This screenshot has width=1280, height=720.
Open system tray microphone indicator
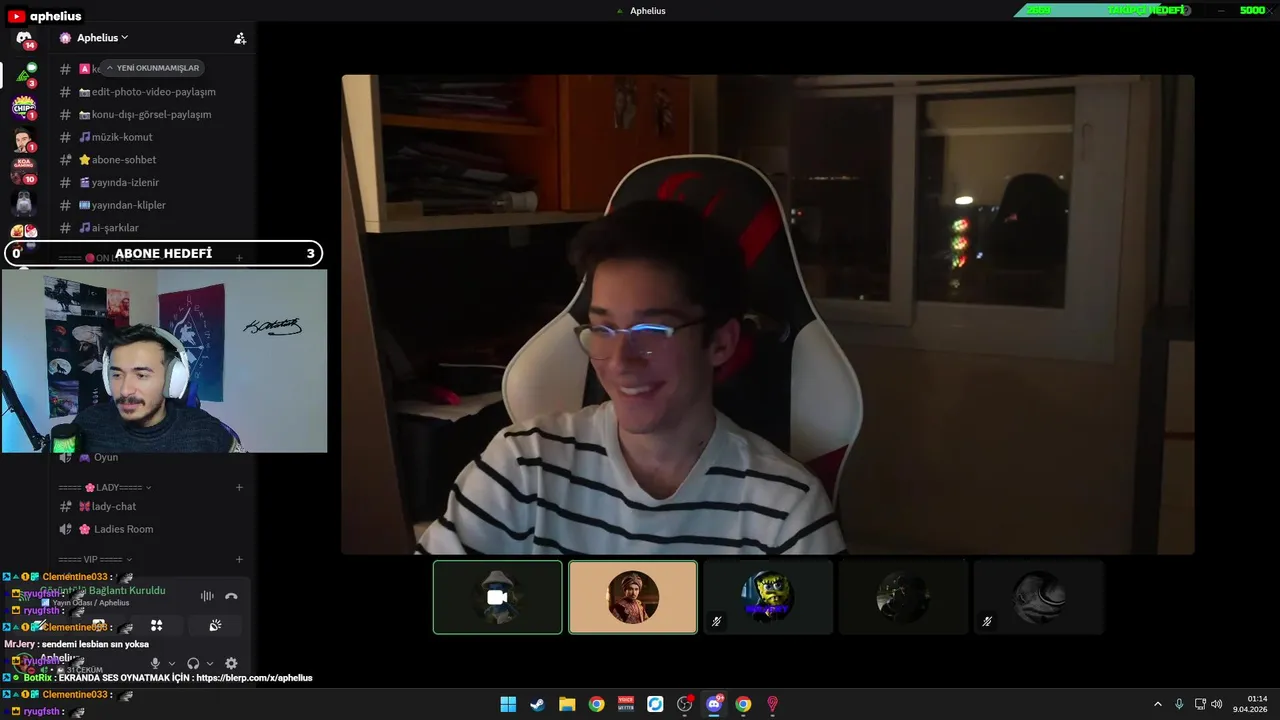pyautogui.click(x=1179, y=704)
